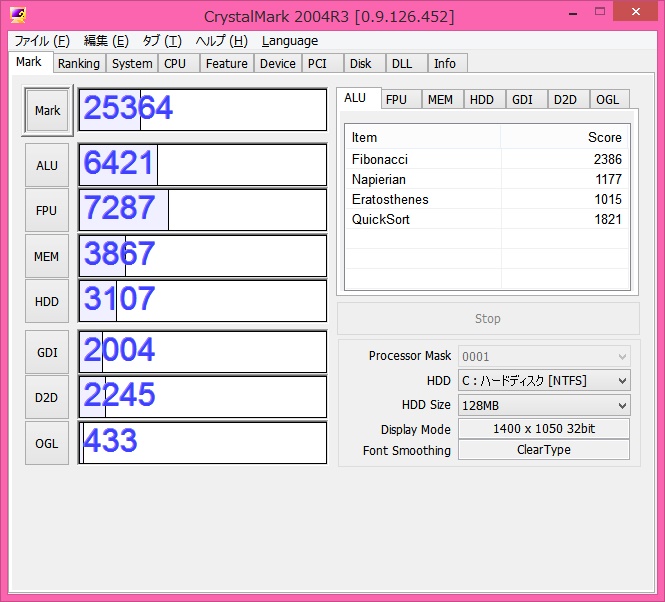Select the Fibonacci row
665x602 pixels.
pos(487,159)
